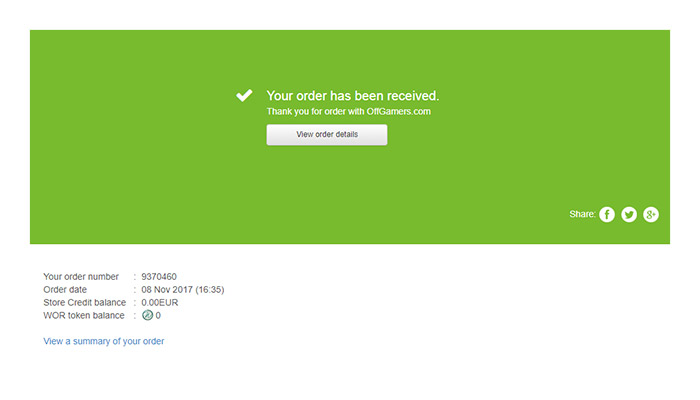The image size is (700, 400).
Task: Click the 0.00EUR store credit value
Action: (x=160, y=302)
